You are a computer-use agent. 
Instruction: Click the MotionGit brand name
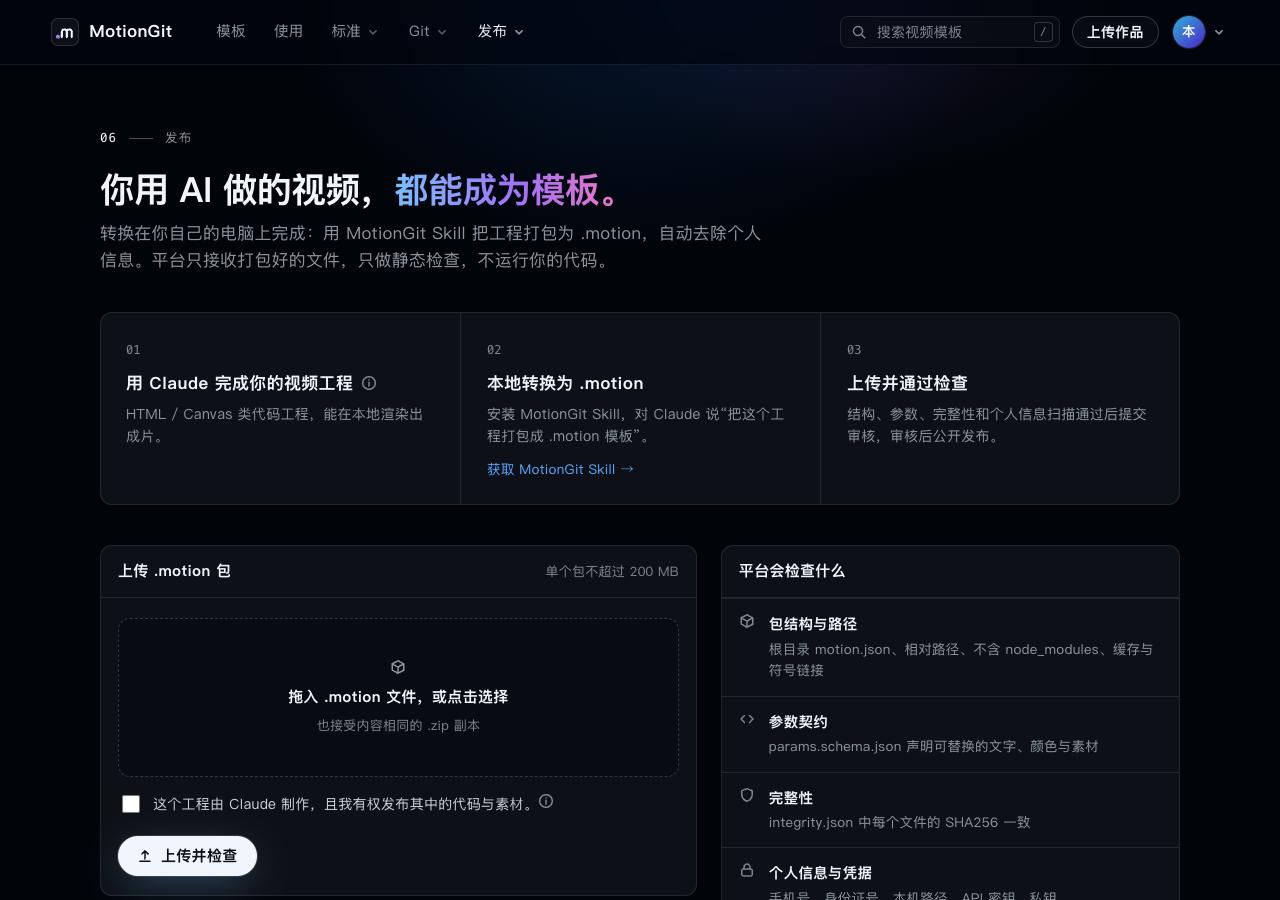(131, 32)
